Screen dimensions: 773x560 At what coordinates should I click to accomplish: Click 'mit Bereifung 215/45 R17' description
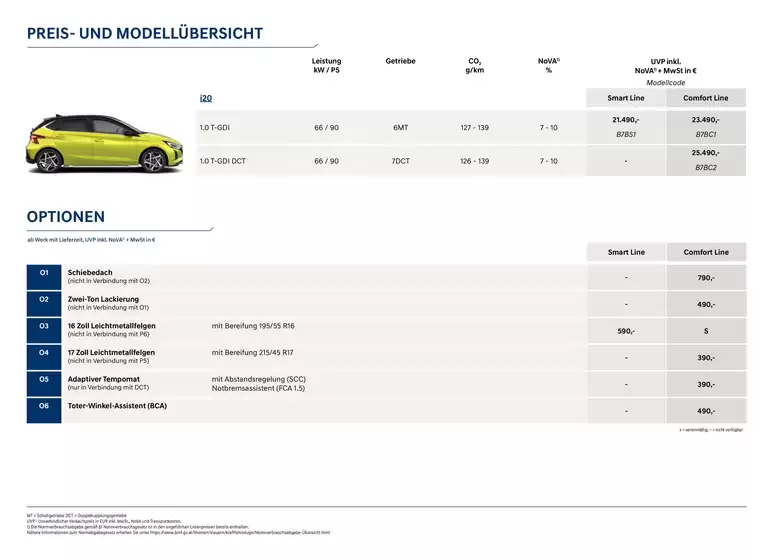pyautogui.click(x=252, y=352)
